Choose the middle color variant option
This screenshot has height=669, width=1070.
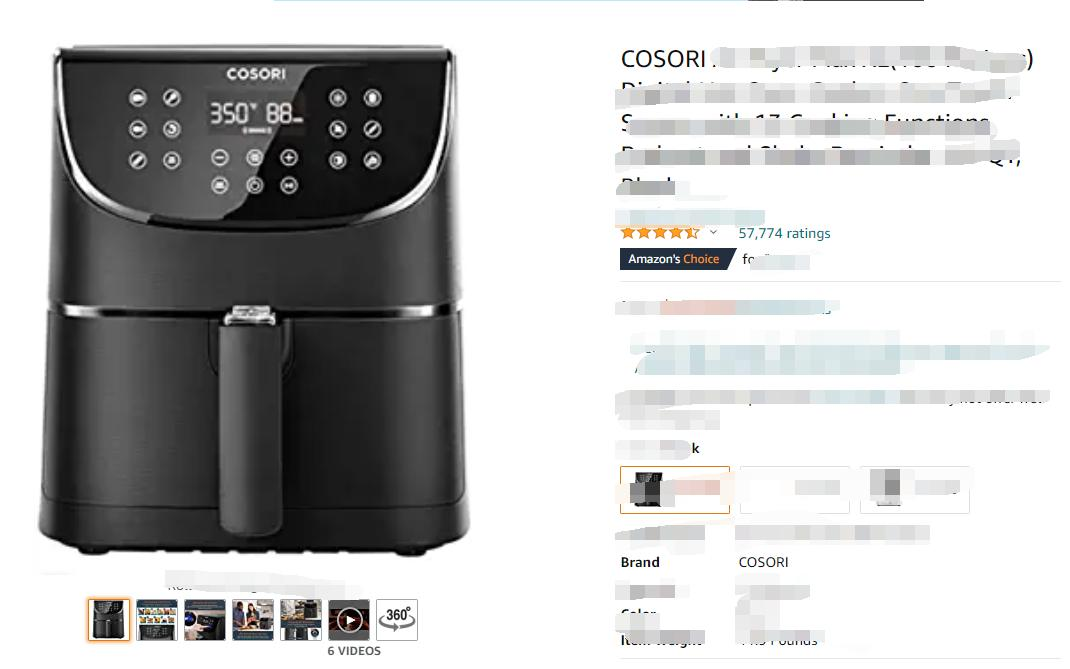point(795,489)
